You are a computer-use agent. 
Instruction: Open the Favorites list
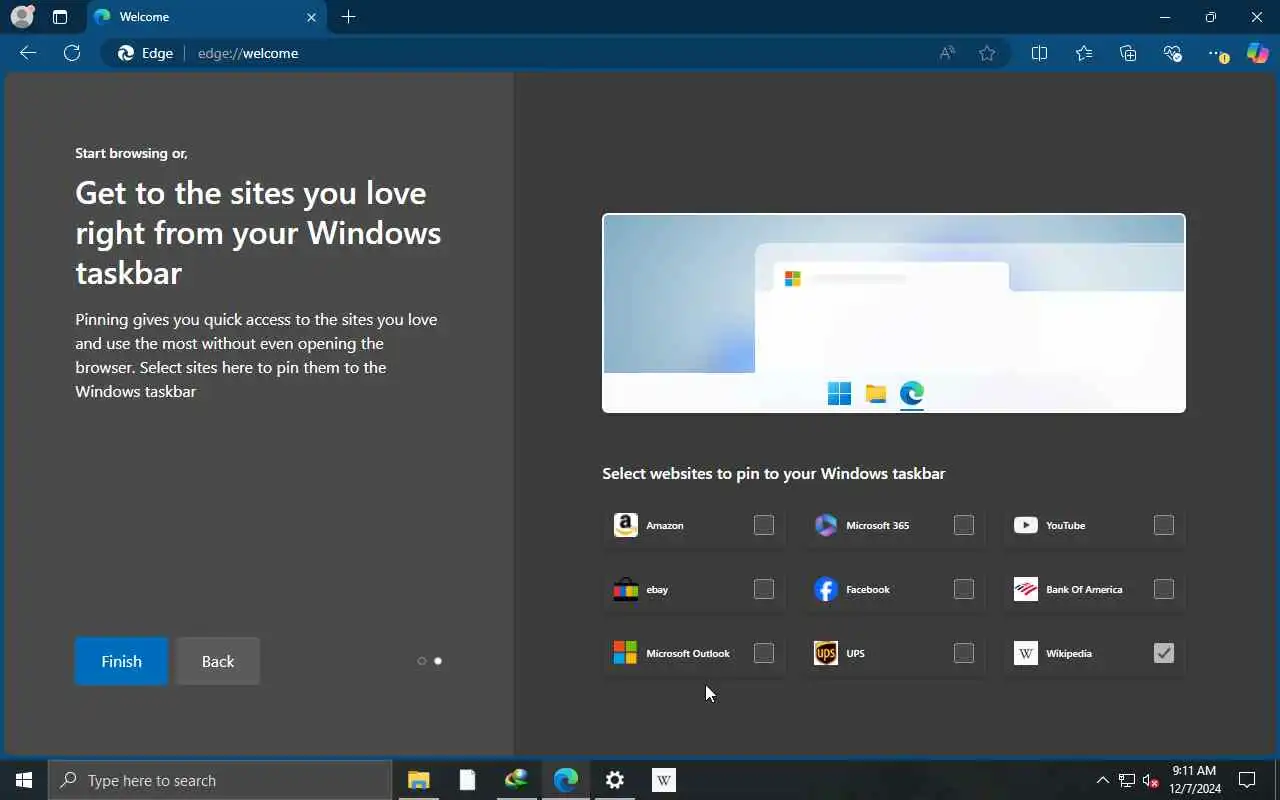click(x=1084, y=53)
